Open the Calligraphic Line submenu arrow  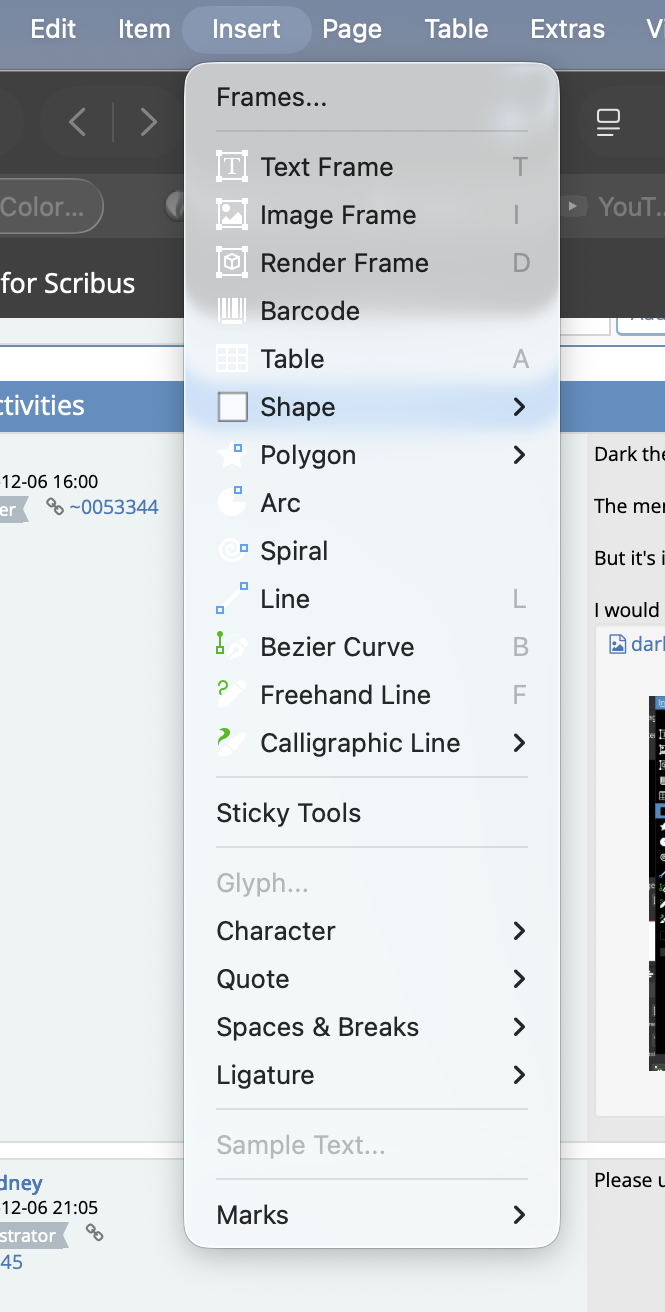519,743
